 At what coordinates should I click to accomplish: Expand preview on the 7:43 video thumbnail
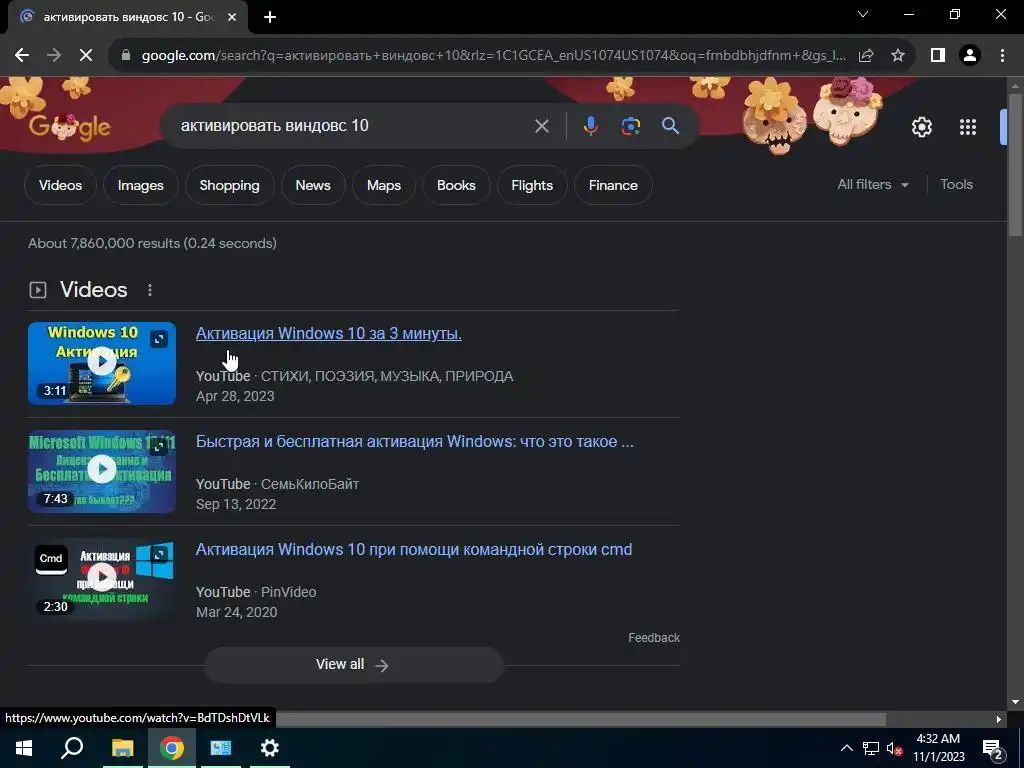[x=159, y=447]
